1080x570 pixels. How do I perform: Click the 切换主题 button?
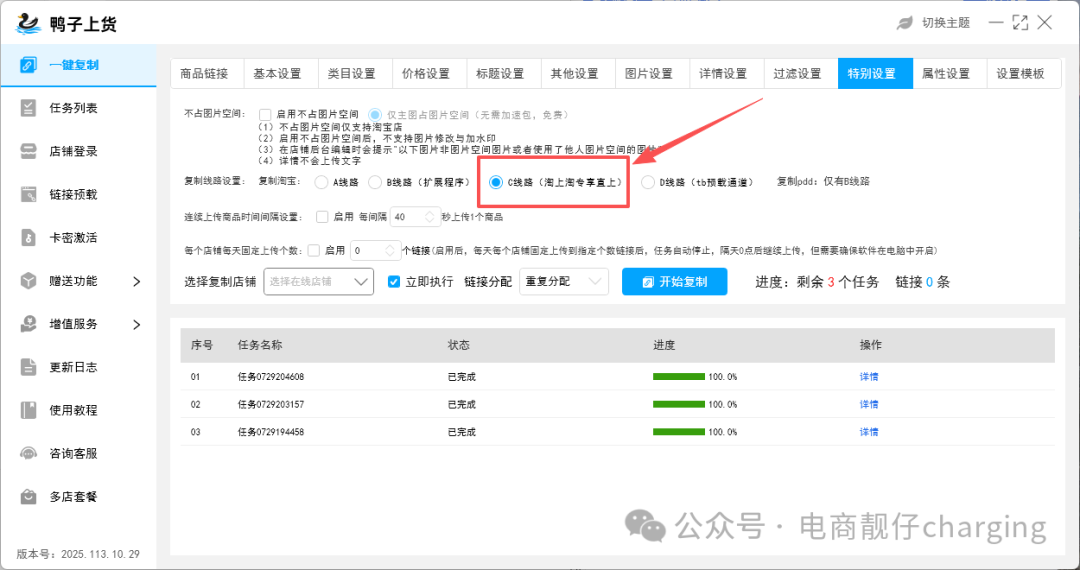pos(946,23)
